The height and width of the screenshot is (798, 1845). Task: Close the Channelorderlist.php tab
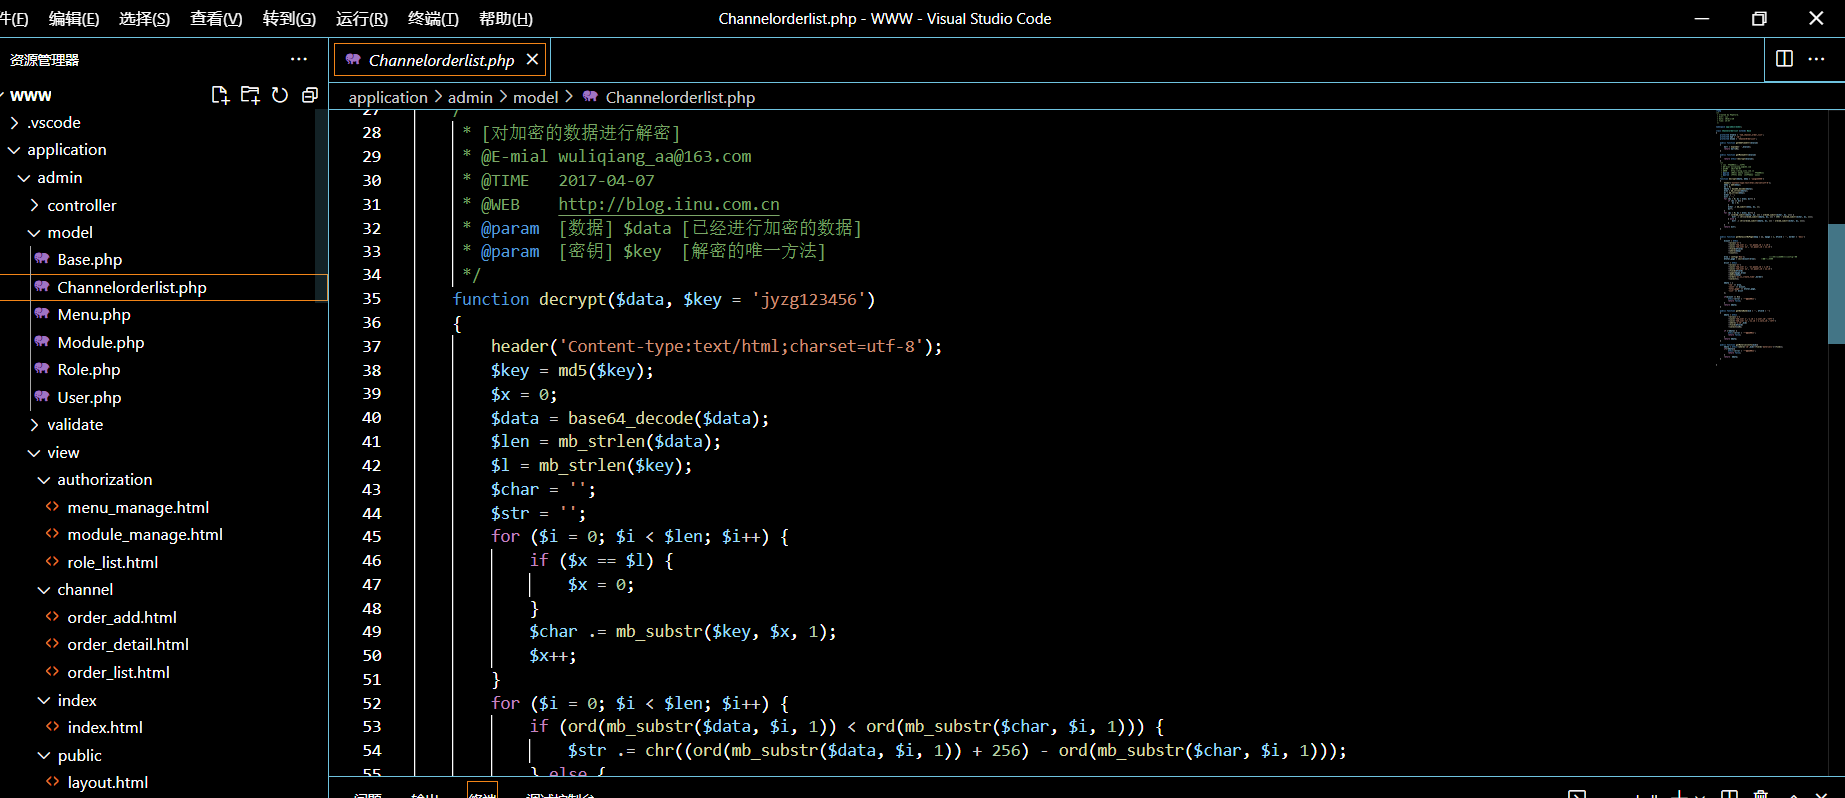pos(533,60)
